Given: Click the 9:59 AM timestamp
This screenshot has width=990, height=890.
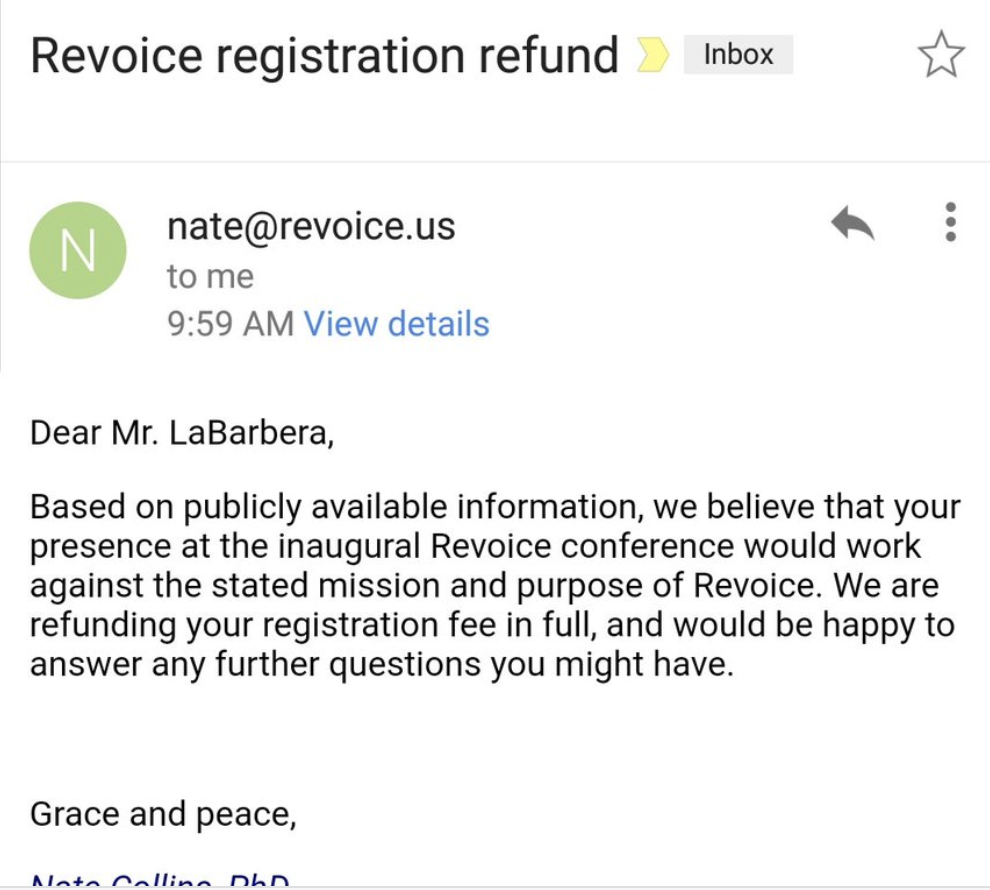Looking at the screenshot, I should [230, 324].
